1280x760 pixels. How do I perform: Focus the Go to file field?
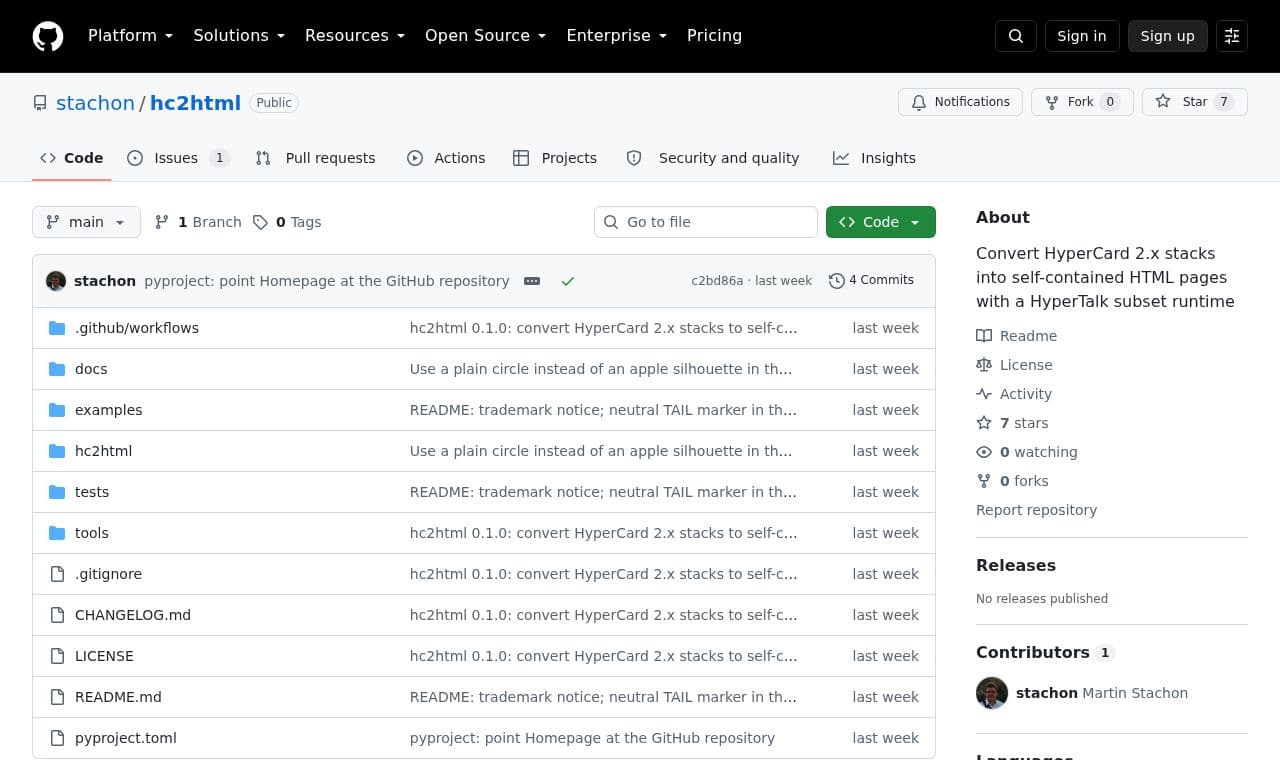[x=706, y=222]
